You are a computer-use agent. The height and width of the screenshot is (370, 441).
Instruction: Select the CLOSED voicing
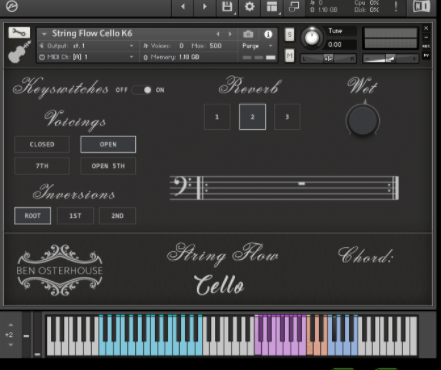click(42, 144)
